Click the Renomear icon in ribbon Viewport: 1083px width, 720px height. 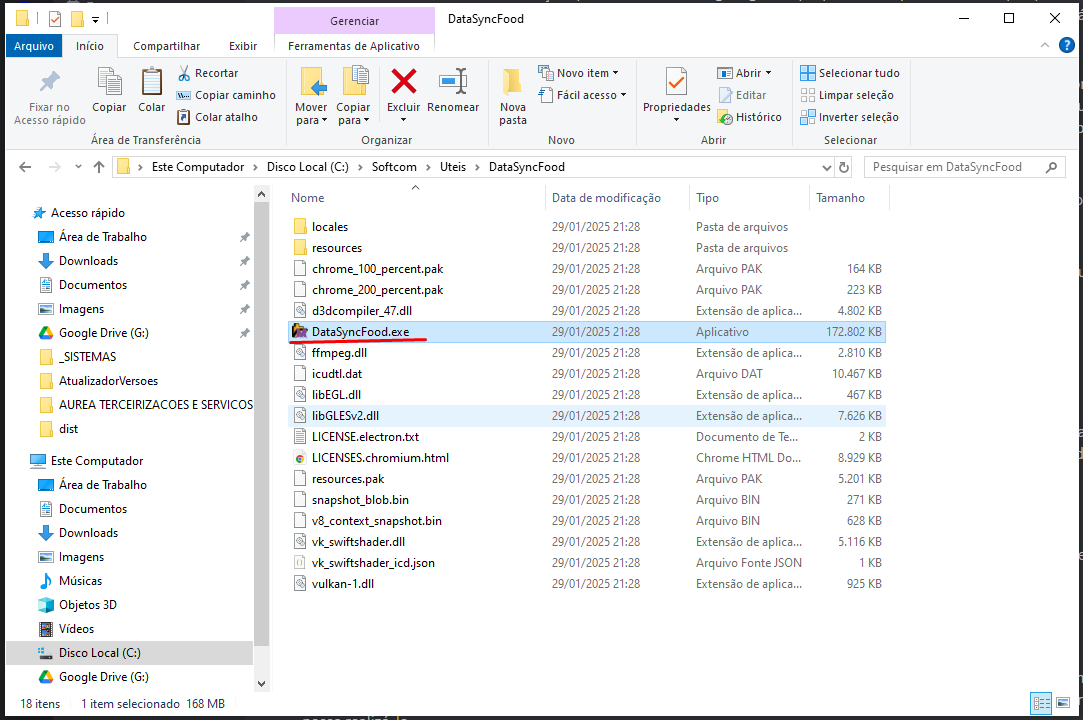pyautogui.click(x=453, y=82)
